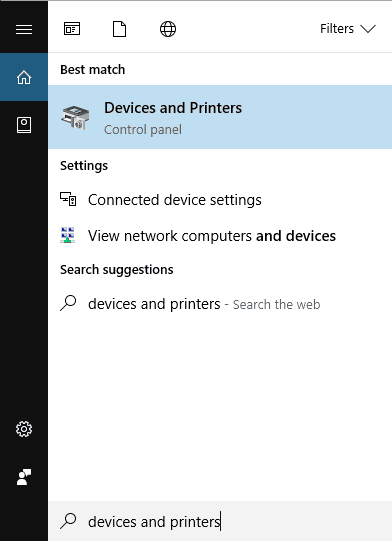Open the Settings gear icon
This screenshot has width=392, height=541.
click(24, 429)
